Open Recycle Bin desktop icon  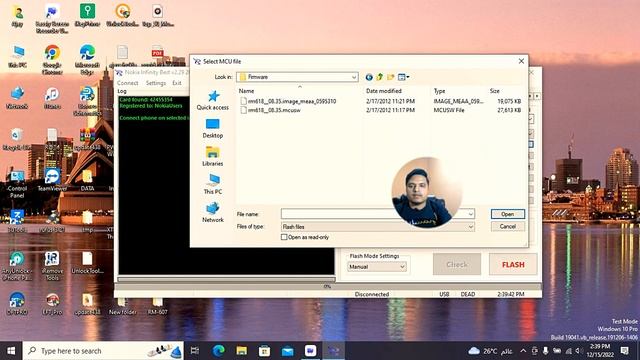tap(17, 140)
